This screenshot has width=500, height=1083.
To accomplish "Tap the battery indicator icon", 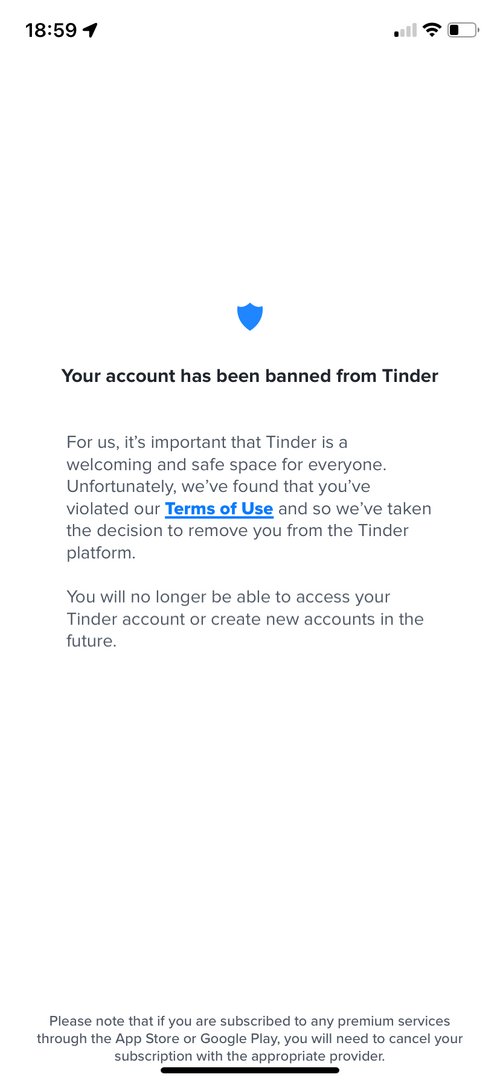I will click(x=463, y=30).
